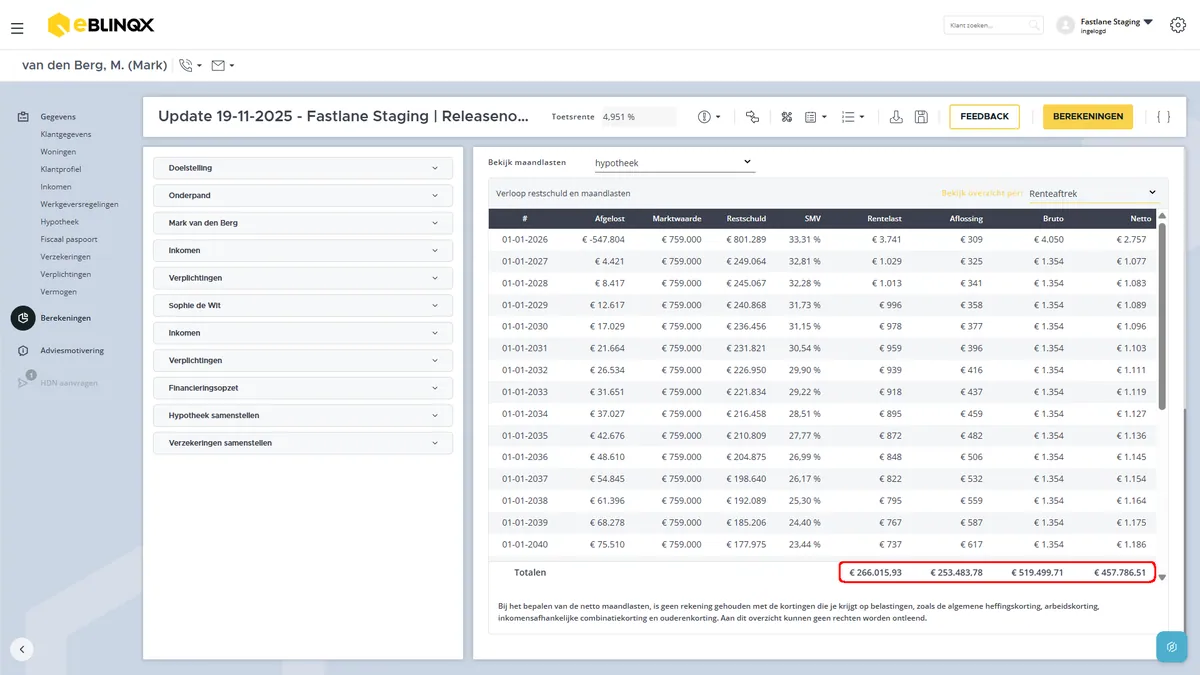This screenshot has height=675, width=1200.
Task: Expand the Verzekeringen samenstellen section
Action: click(x=303, y=443)
